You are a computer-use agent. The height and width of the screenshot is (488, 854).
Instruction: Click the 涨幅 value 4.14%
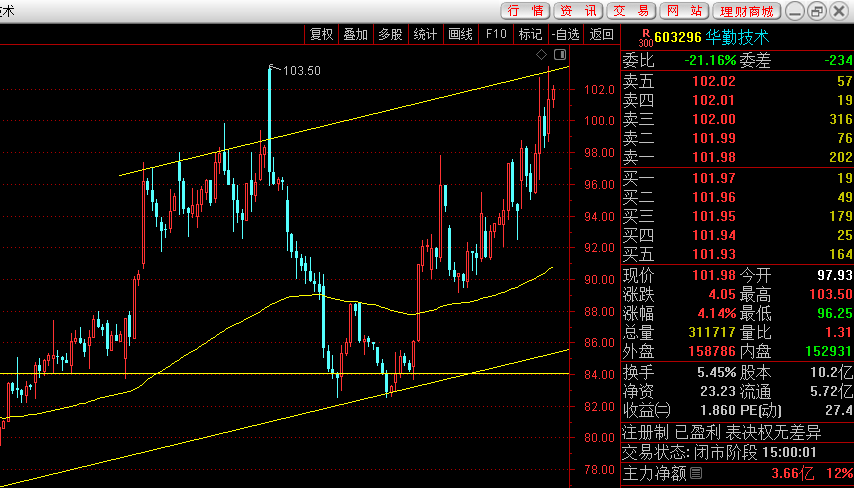pos(717,314)
